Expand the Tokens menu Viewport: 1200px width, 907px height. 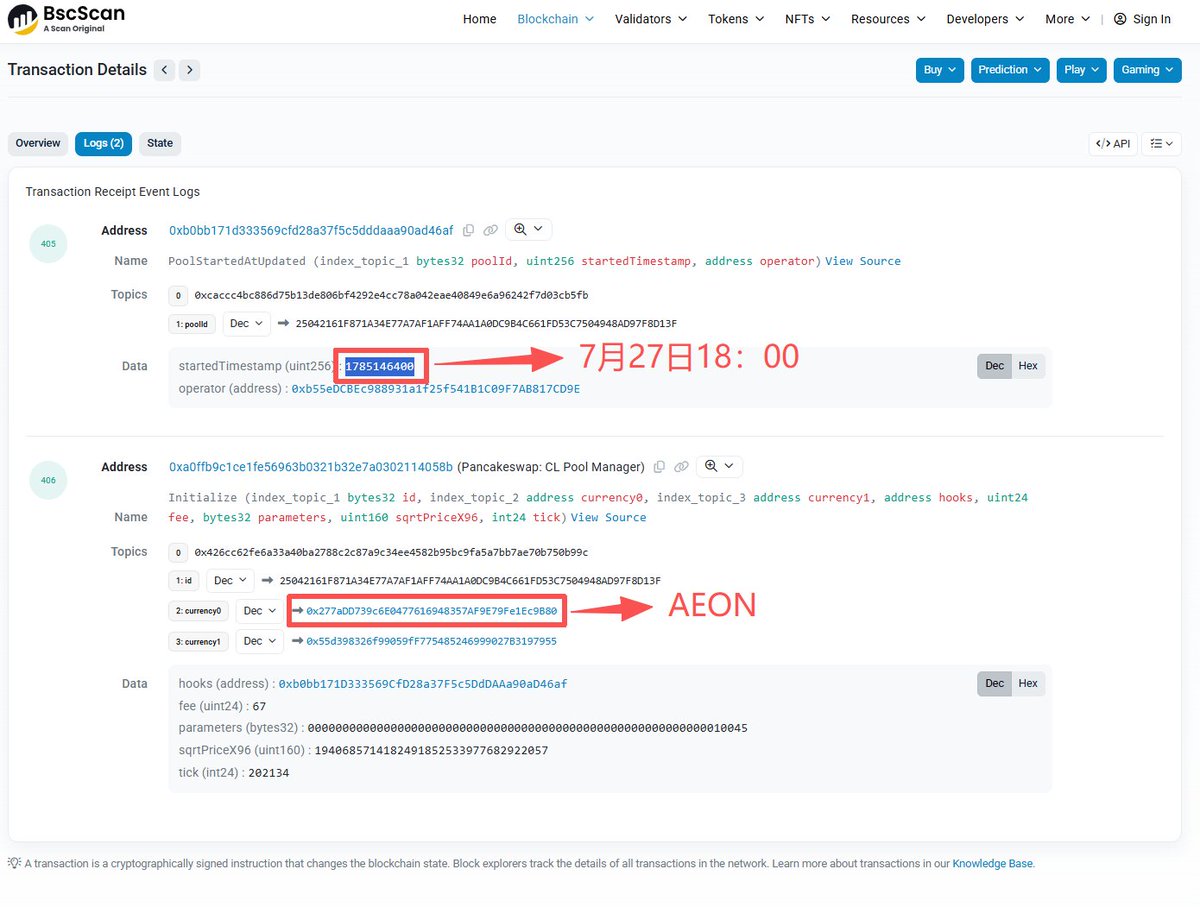click(736, 19)
